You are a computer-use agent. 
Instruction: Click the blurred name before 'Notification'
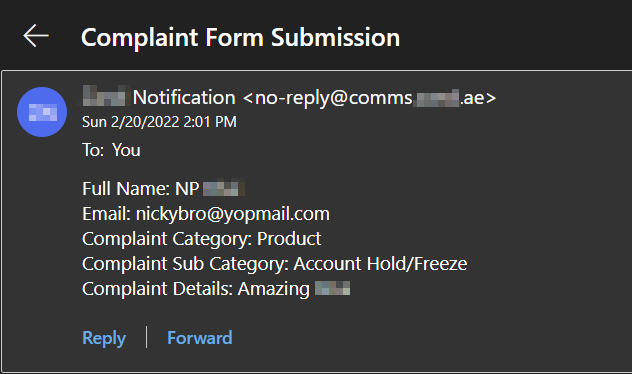pos(105,96)
